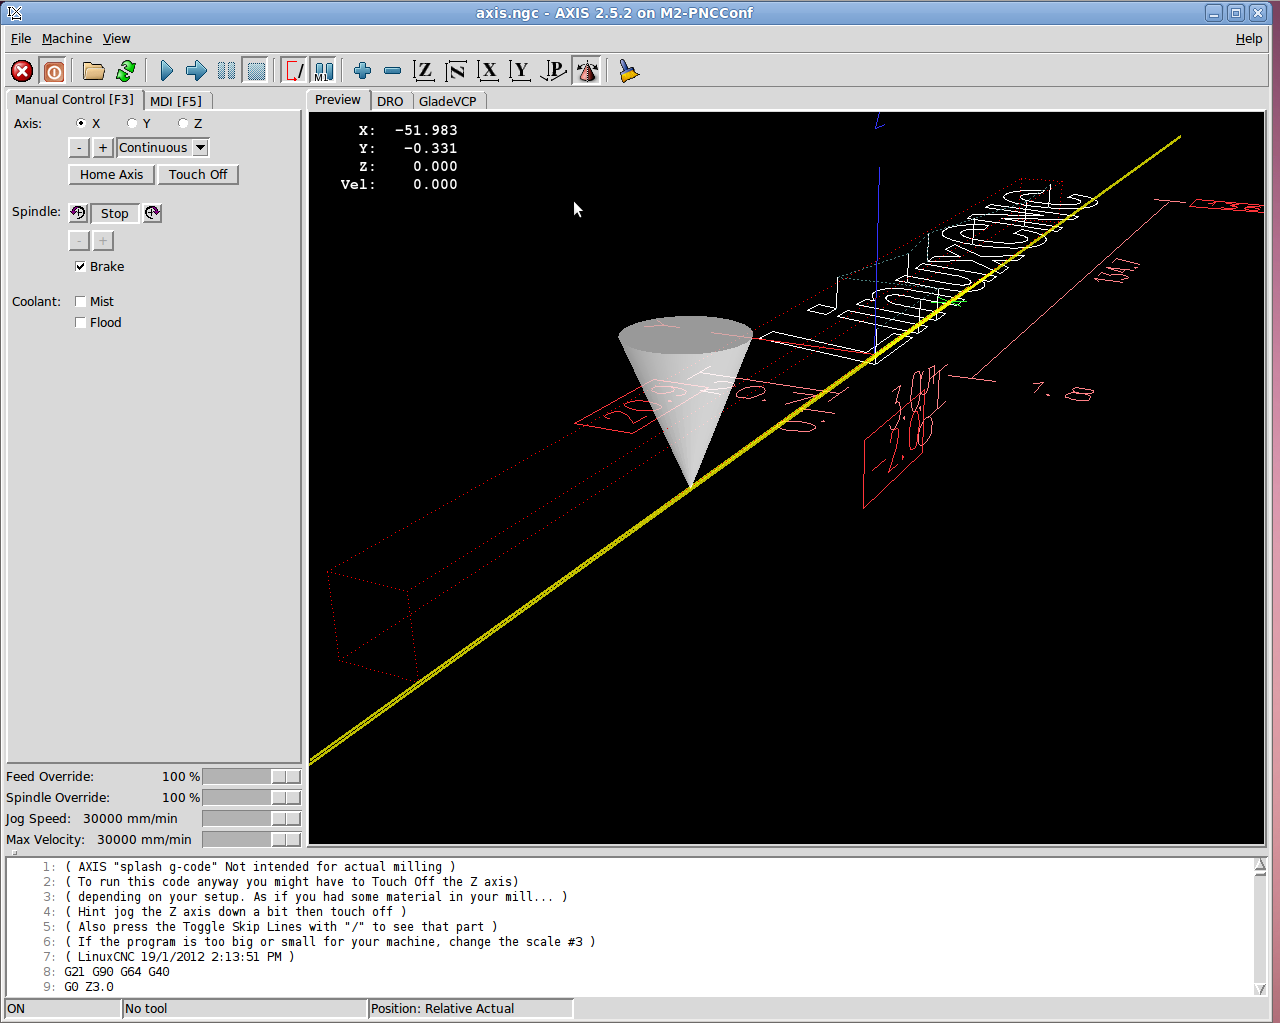Switch to the MDI [F5] tab
Screen dimensions: 1280x1024
point(176,101)
